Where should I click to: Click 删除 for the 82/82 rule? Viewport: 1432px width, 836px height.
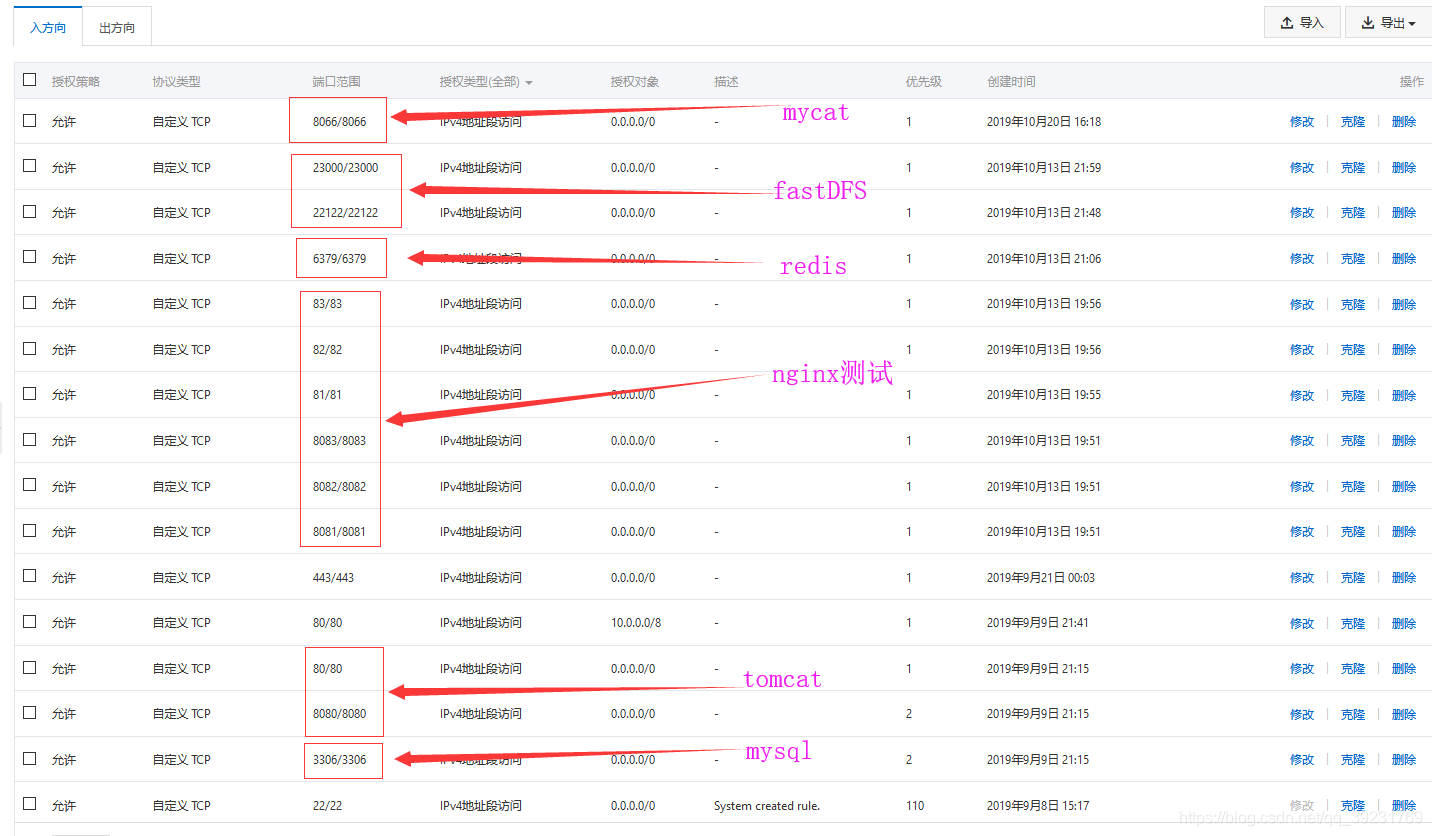click(x=1404, y=350)
